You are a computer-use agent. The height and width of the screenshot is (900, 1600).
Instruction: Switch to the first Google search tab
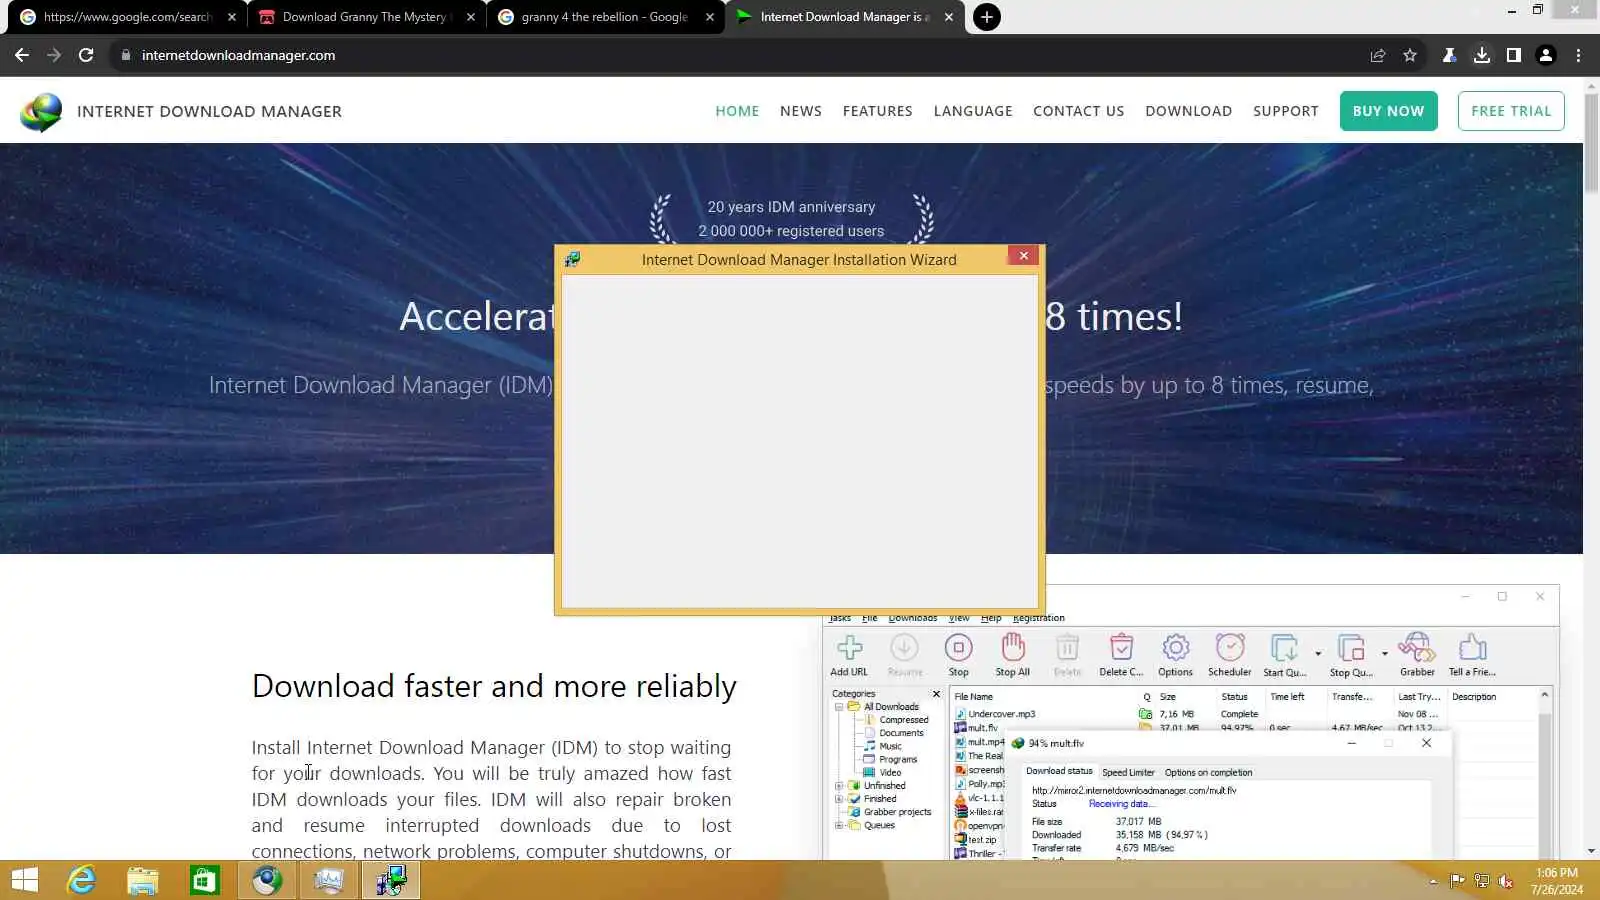click(x=127, y=17)
